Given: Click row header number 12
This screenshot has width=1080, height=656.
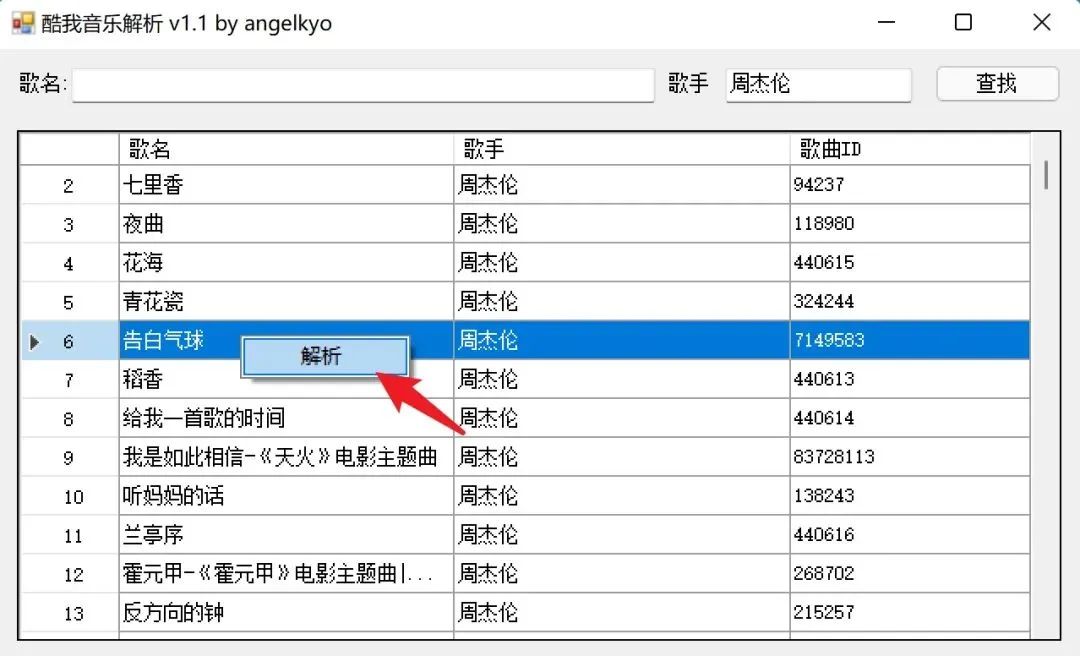Looking at the screenshot, I should click(x=69, y=574).
